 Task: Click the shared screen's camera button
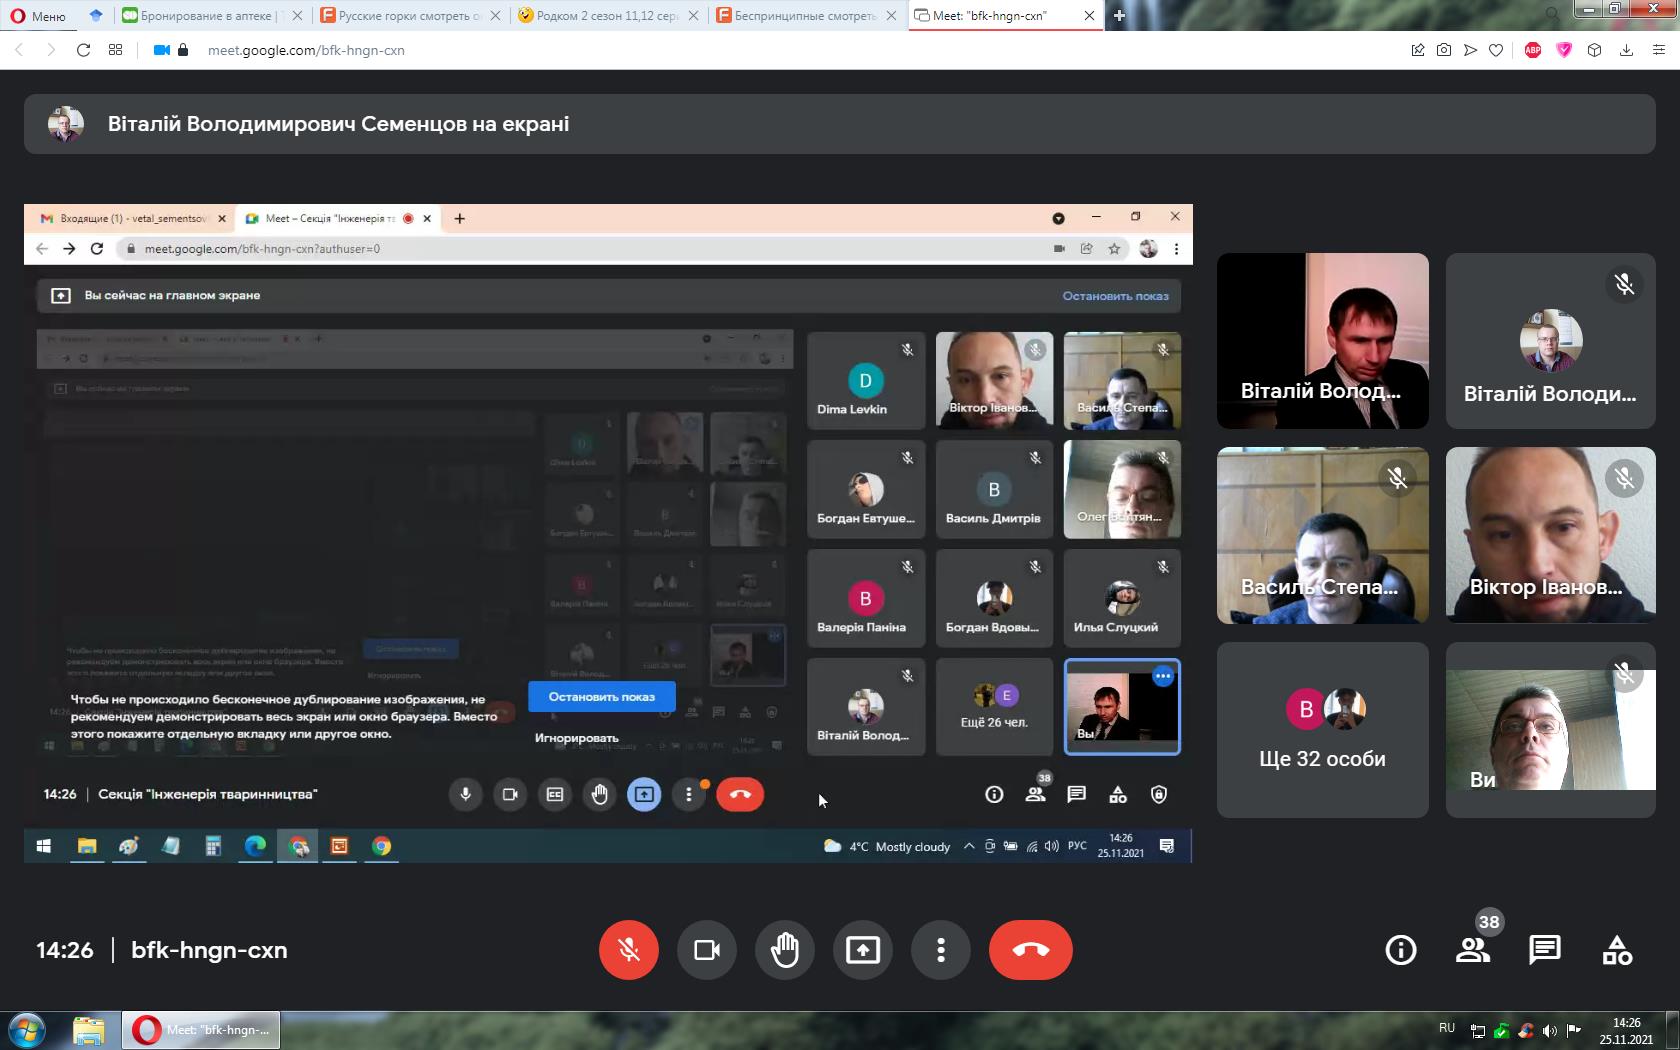click(x=510, y=794)
